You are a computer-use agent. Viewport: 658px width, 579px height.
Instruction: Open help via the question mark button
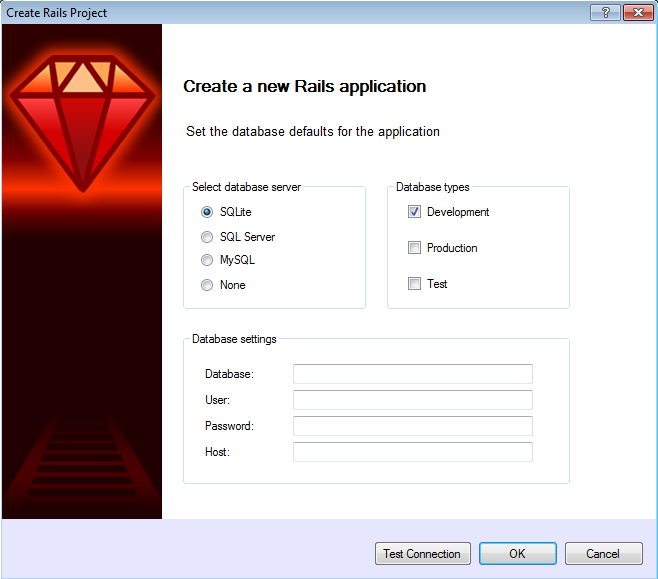(605, 13)
